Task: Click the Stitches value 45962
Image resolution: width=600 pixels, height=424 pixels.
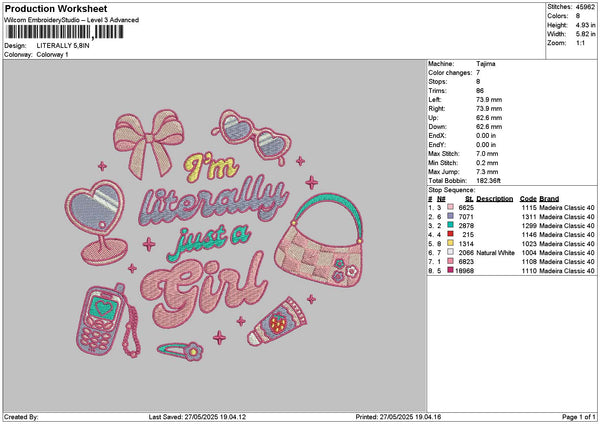Action: click(x=585, y=7)
